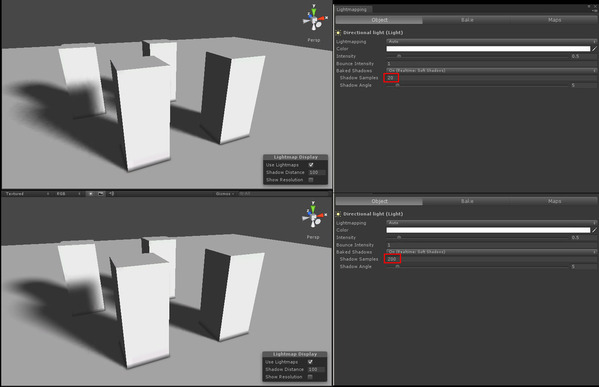Click Persp label under bottom gizmo
This screenshot has height=387, width=599.
[x=313, y=237]
